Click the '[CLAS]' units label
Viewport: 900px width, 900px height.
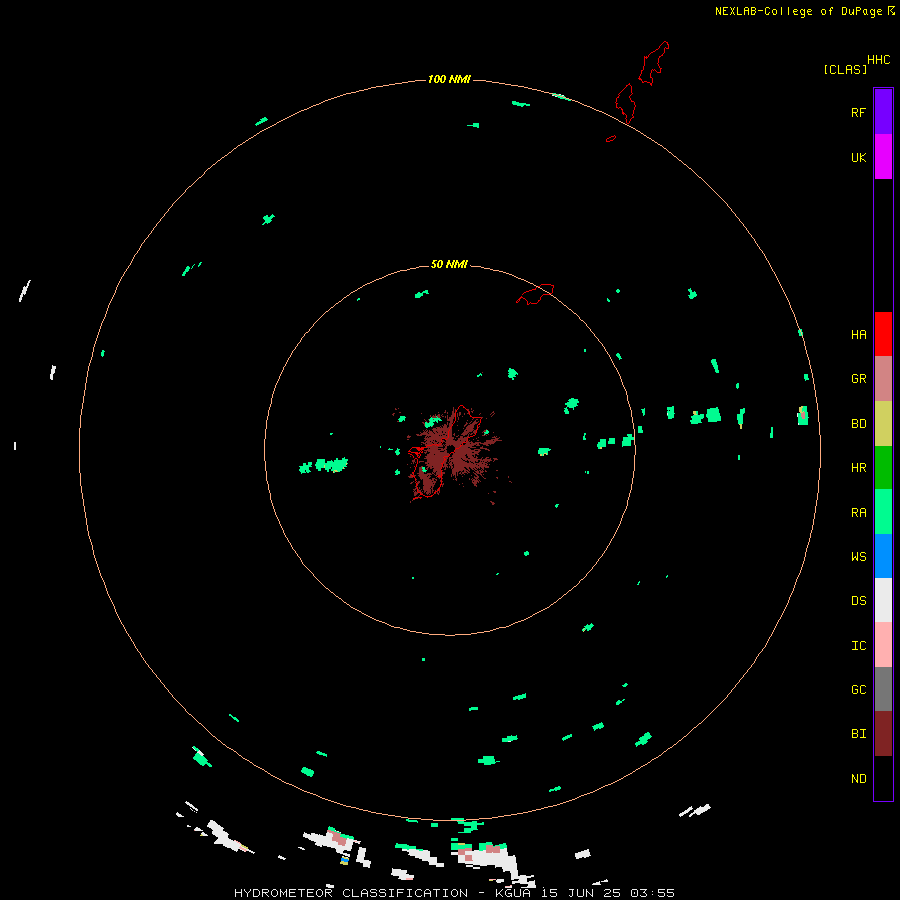pos(845,69)
